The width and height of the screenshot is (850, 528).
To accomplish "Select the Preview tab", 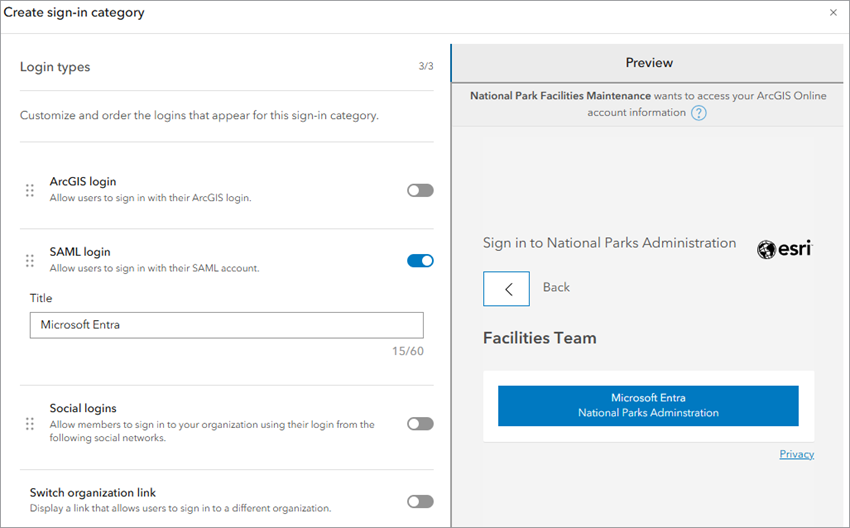I will (649, 63).
